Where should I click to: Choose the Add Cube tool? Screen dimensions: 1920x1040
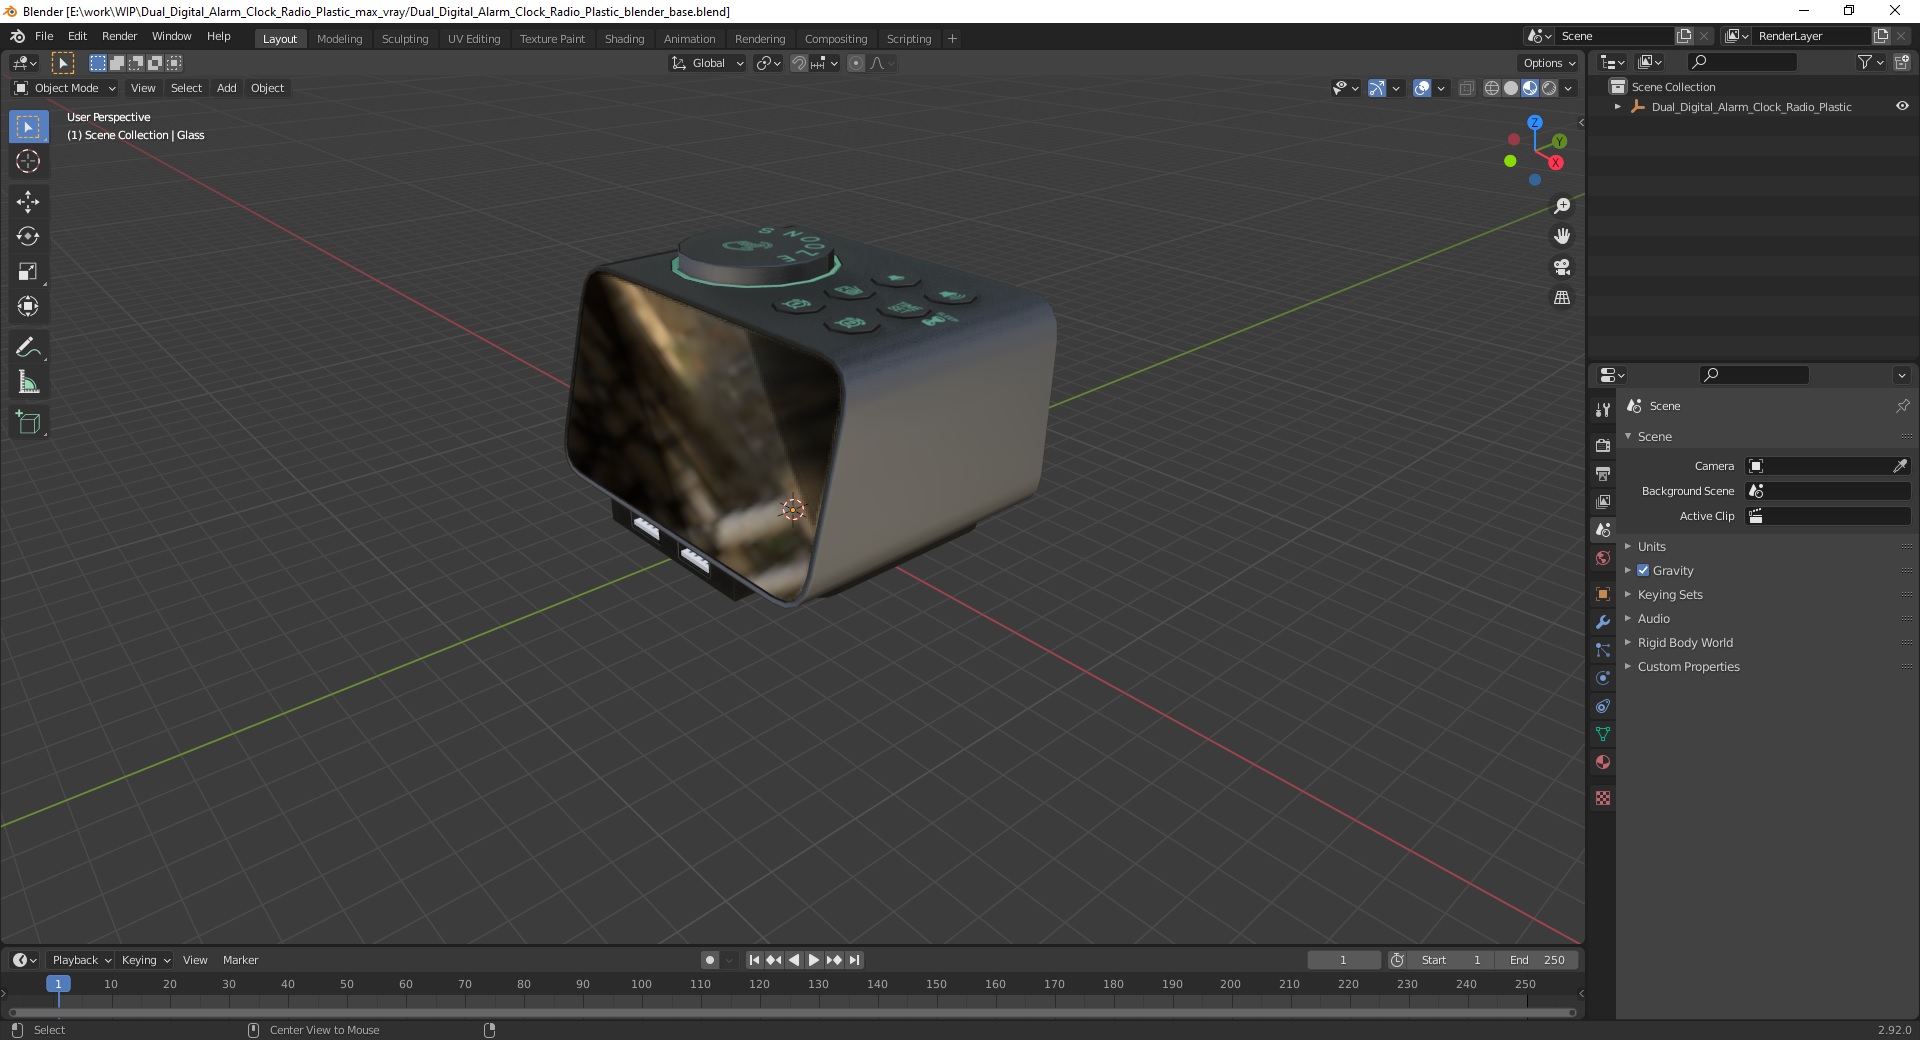pyautogui.click(x=28, y=422)
